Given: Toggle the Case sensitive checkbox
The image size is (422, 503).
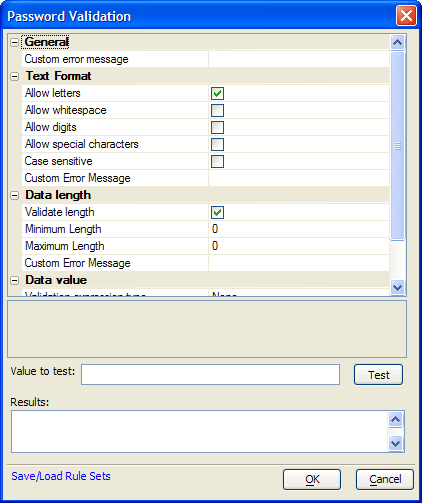Looking at the screenshot, I should 217,161.
